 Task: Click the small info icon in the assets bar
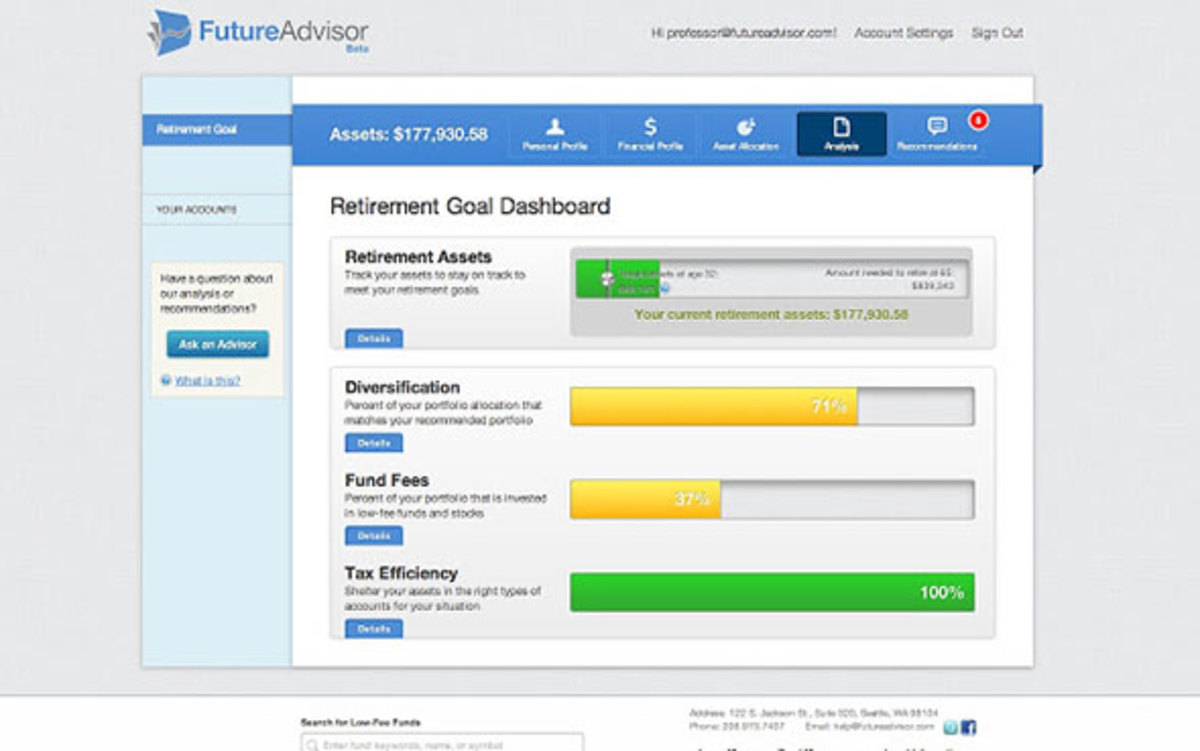665,288
